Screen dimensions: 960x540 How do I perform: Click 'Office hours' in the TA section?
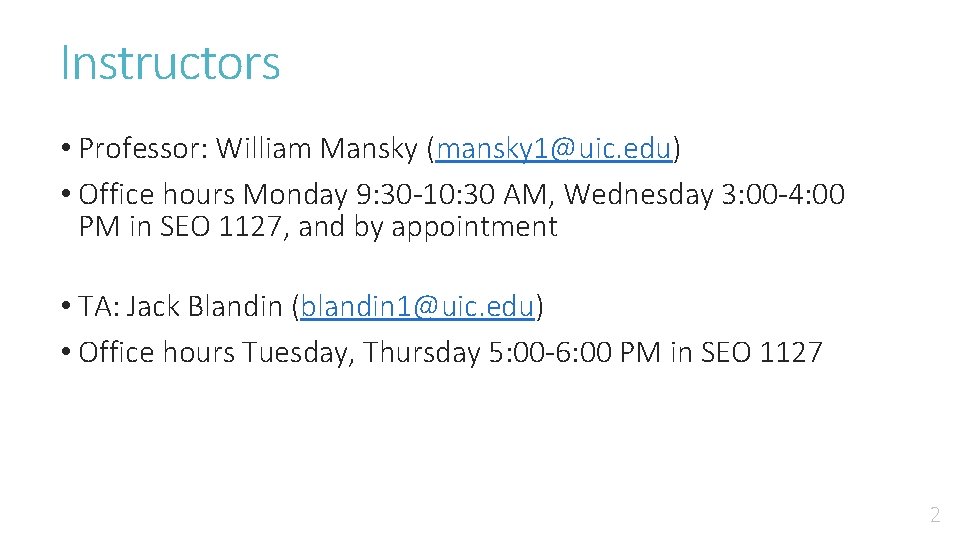156,352
